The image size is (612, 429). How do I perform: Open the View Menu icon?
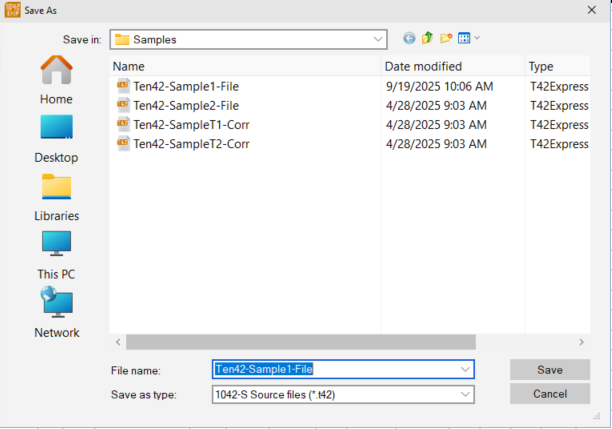click(x=464, y=38)
